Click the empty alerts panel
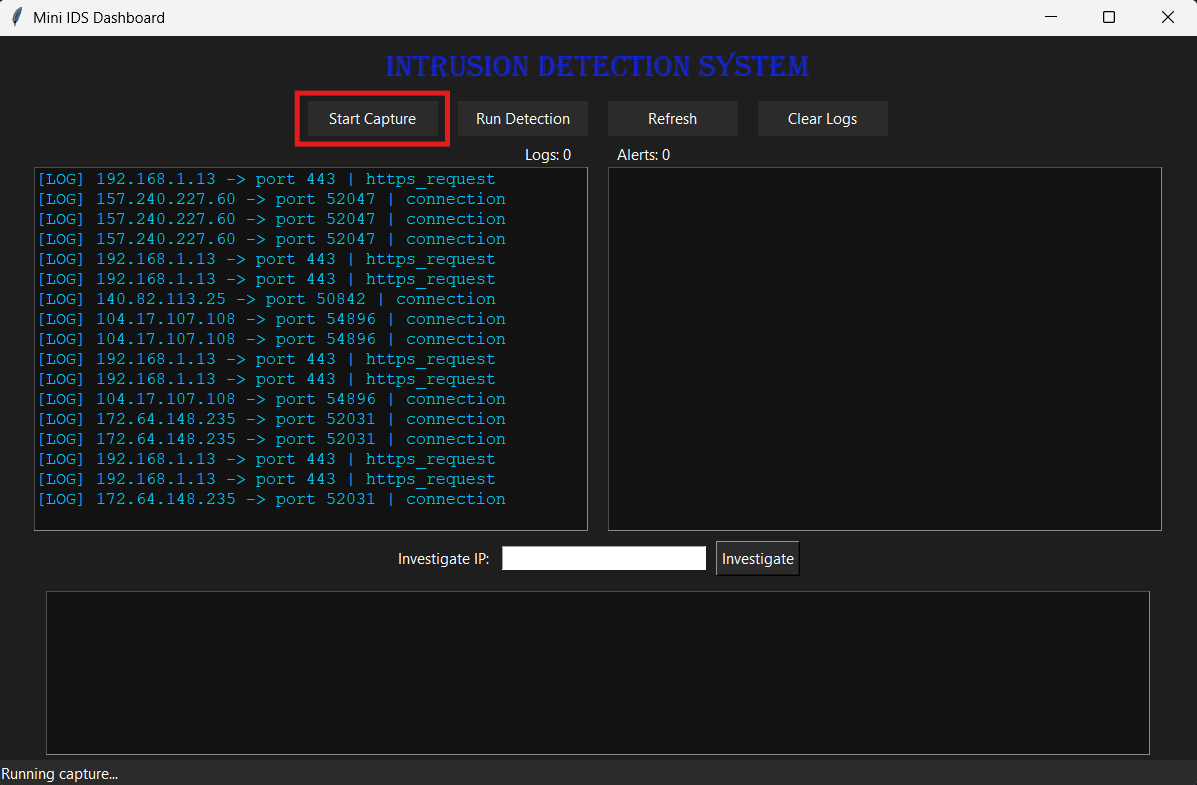1197x785 pixels. click(x=885, y=349)
